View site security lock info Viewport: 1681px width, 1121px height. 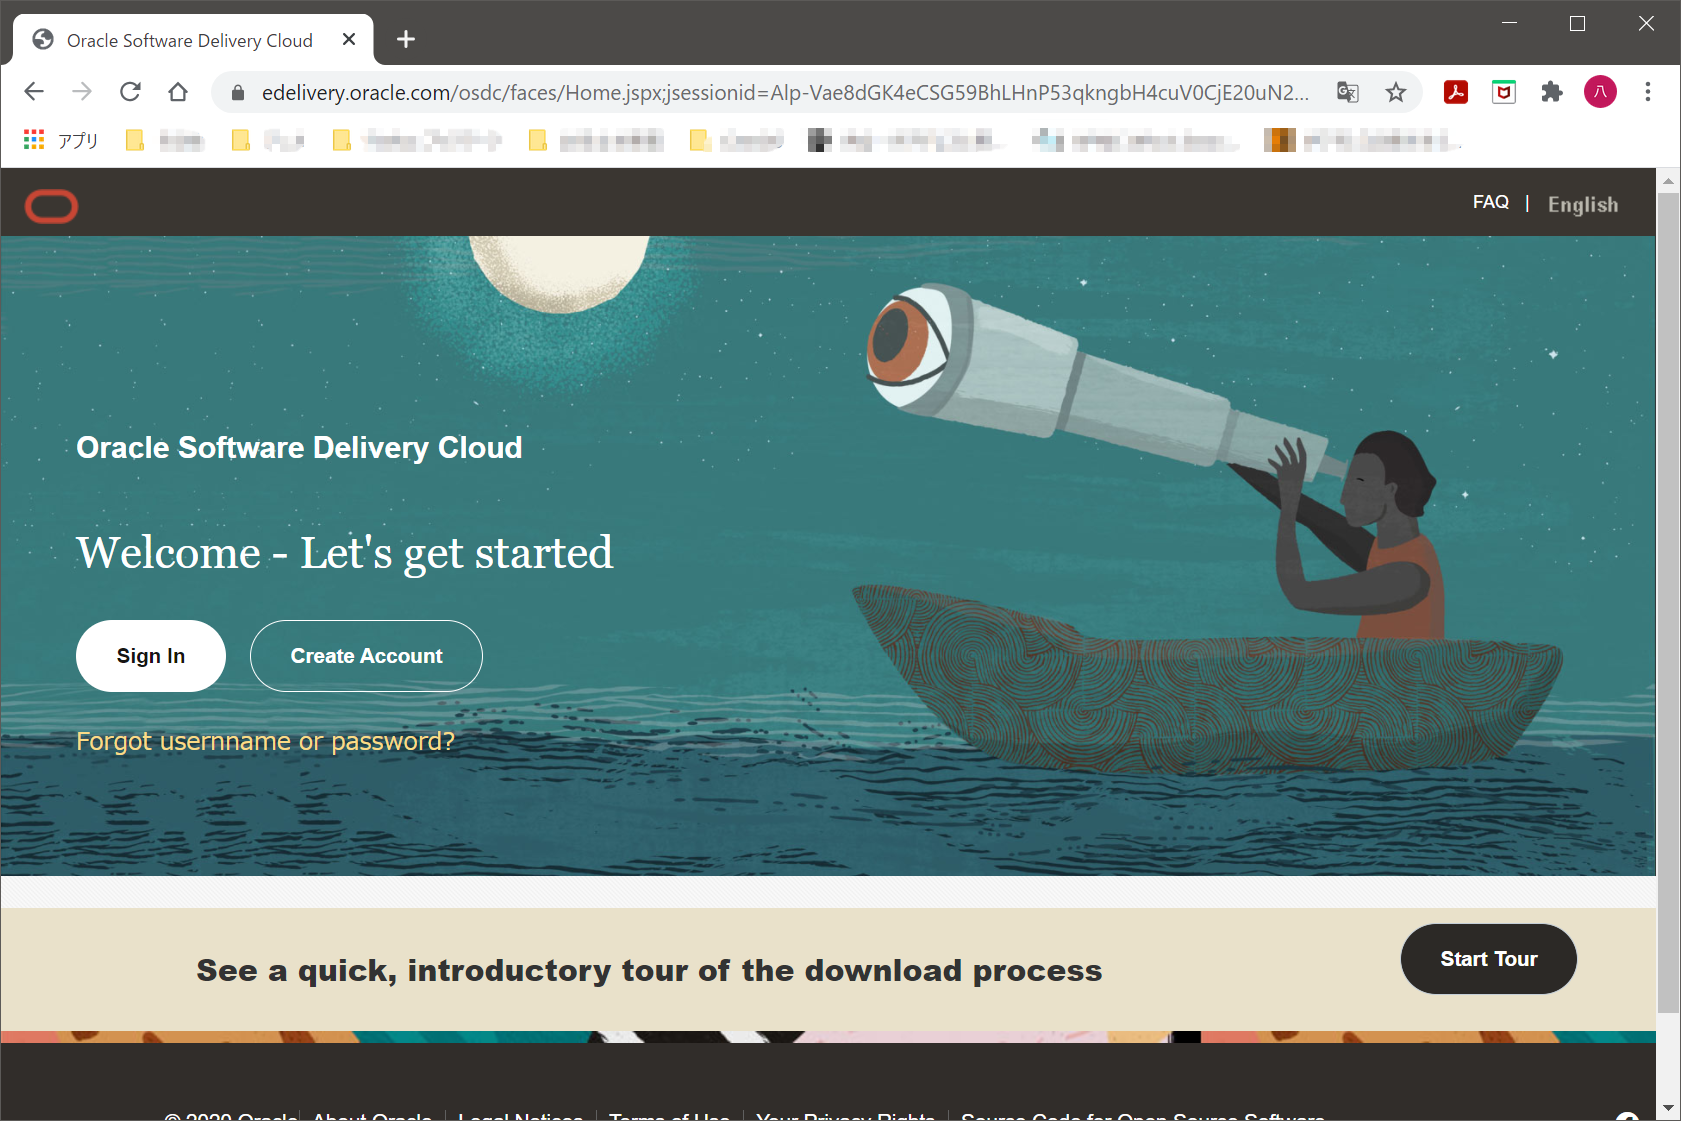pyautogui.click(x=238, y=93)
